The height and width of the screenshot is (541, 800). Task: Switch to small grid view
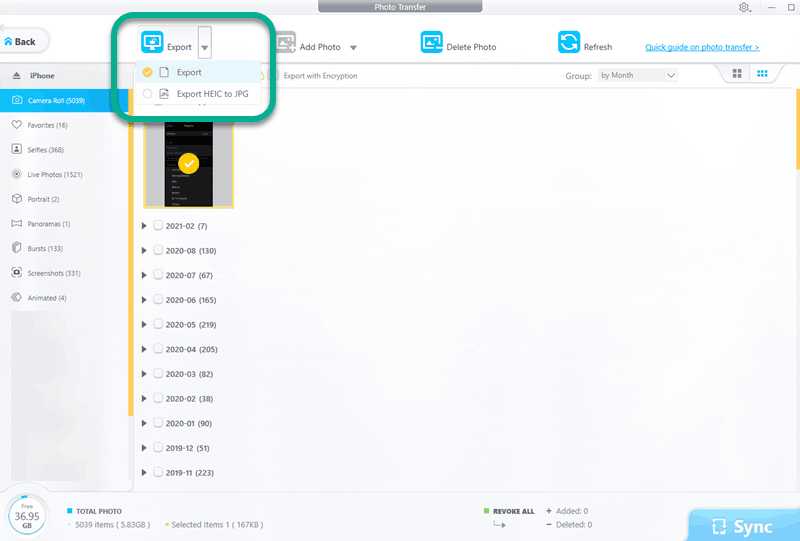[762, 73]
